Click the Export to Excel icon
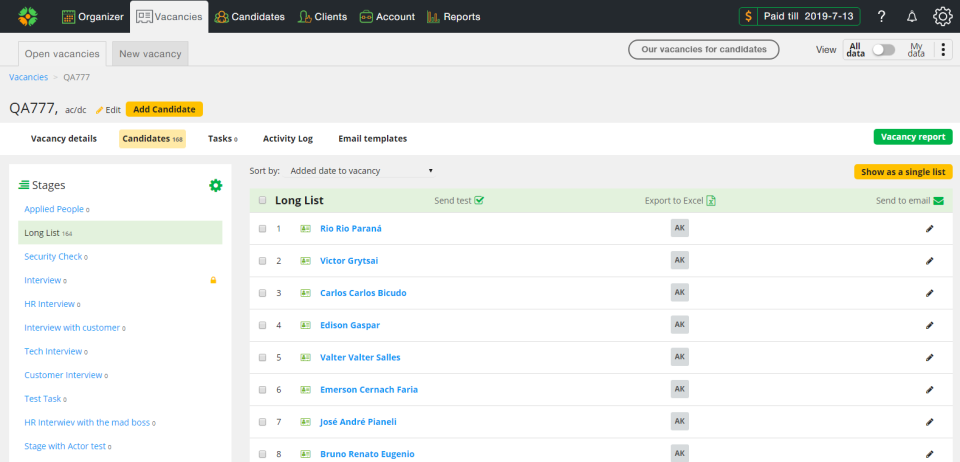The height and width of the screenshot is (462, 960). (x=711, y=200)
